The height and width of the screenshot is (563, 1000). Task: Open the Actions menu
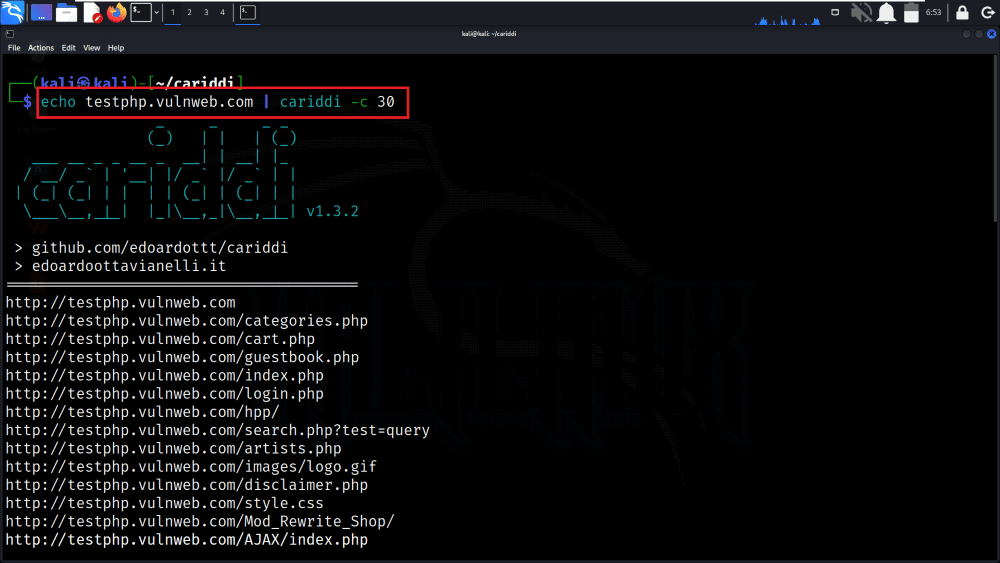click(41, 48)
